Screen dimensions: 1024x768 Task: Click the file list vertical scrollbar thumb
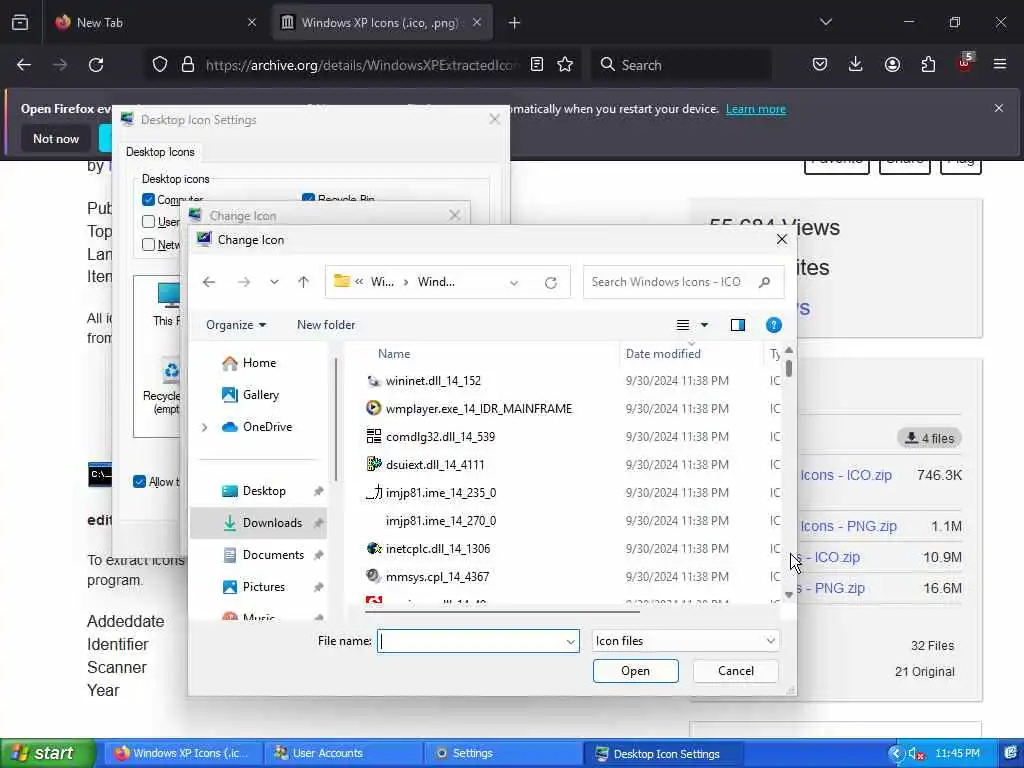point(789,369)
